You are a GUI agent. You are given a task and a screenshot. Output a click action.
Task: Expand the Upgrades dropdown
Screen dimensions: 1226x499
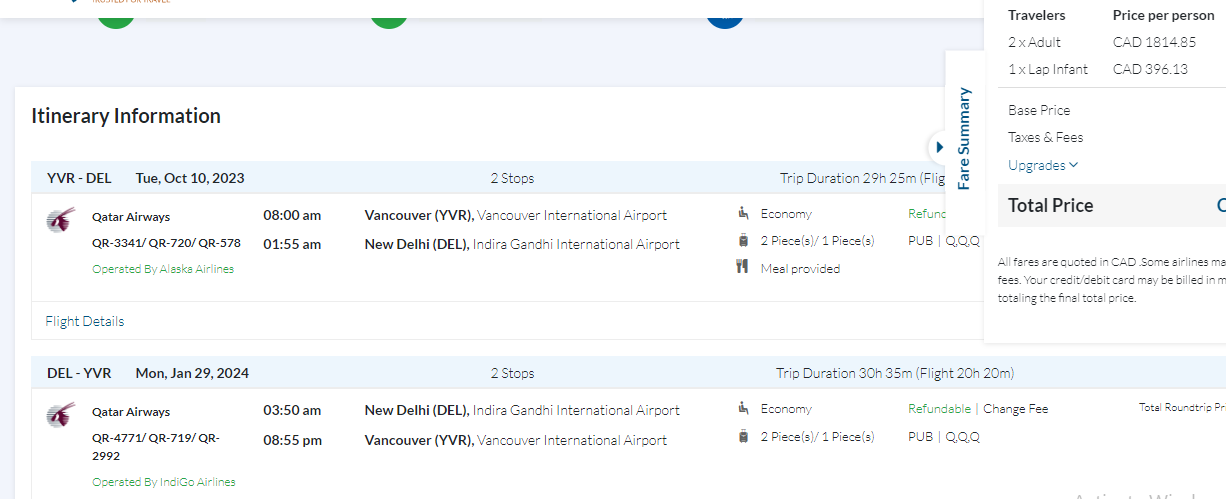[x=1043, y=165]
